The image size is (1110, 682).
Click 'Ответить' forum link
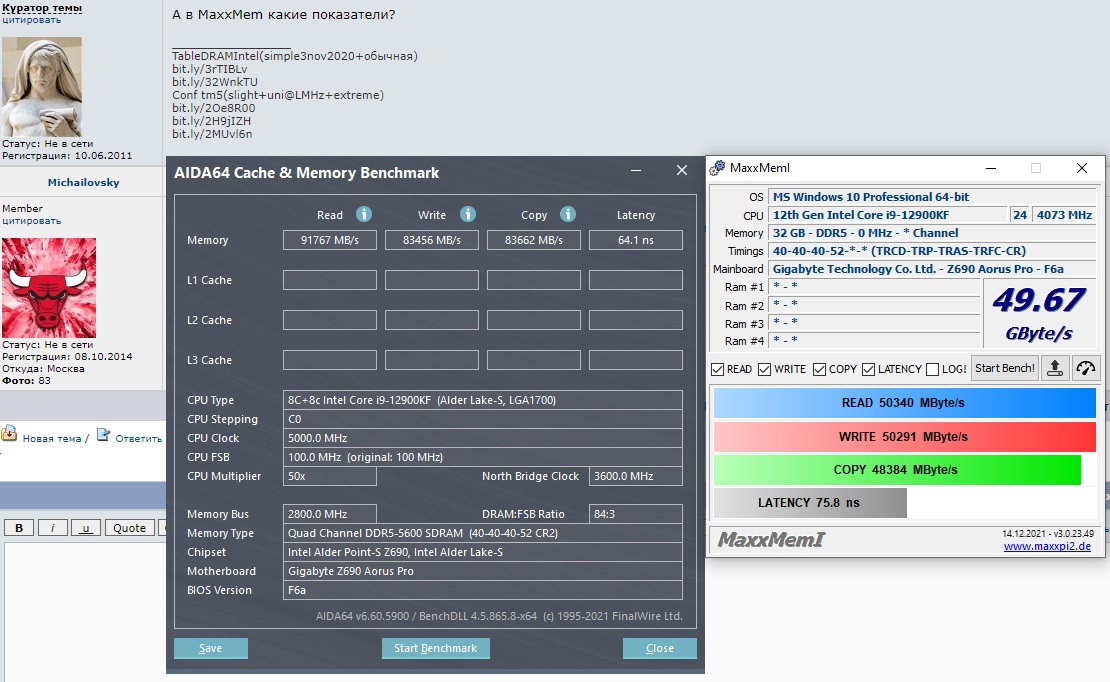point(139,438)
